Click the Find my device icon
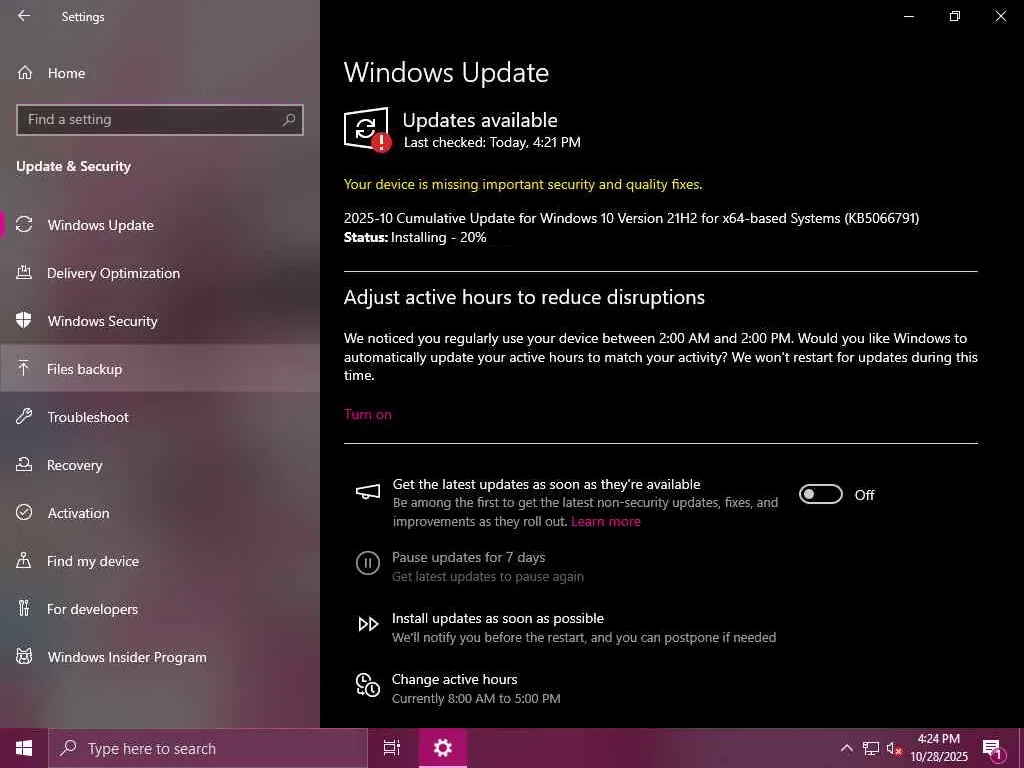1024x768 pixels. click(24, 560)
